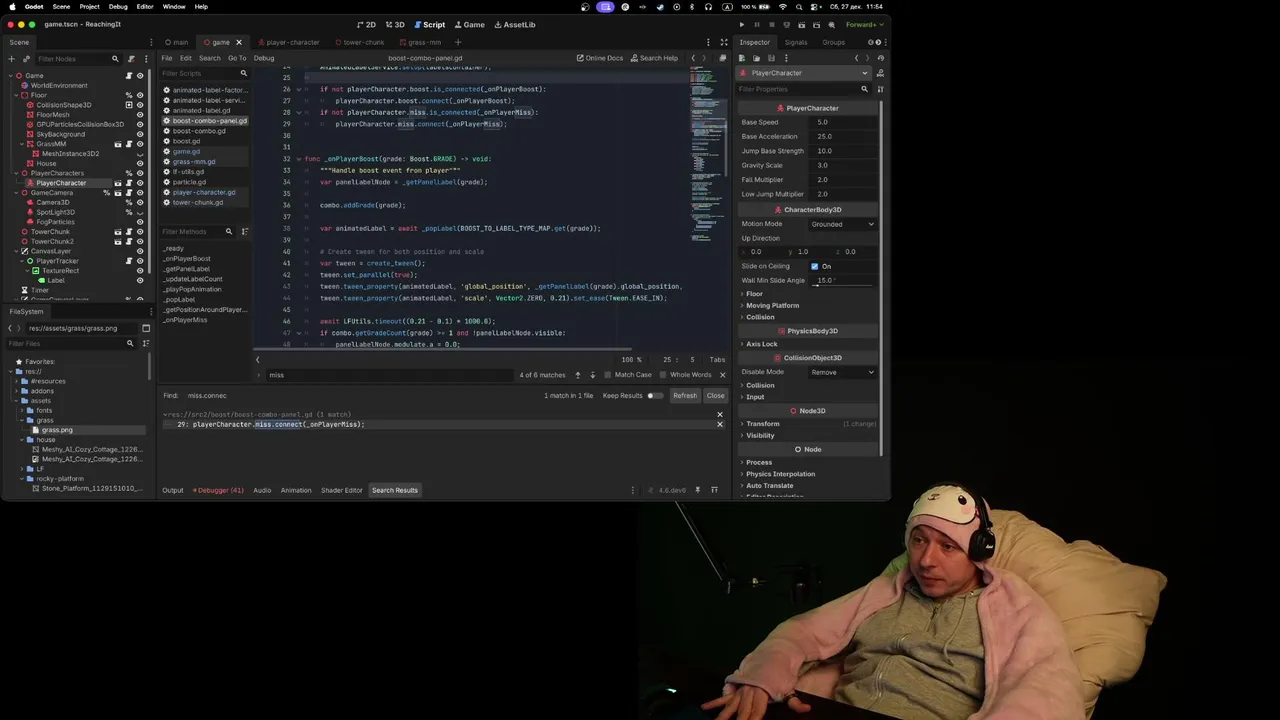Close the find bar in the script editor
Image resolution: width=1280 pixels, height=720 pixels.
tap(722, 375)
